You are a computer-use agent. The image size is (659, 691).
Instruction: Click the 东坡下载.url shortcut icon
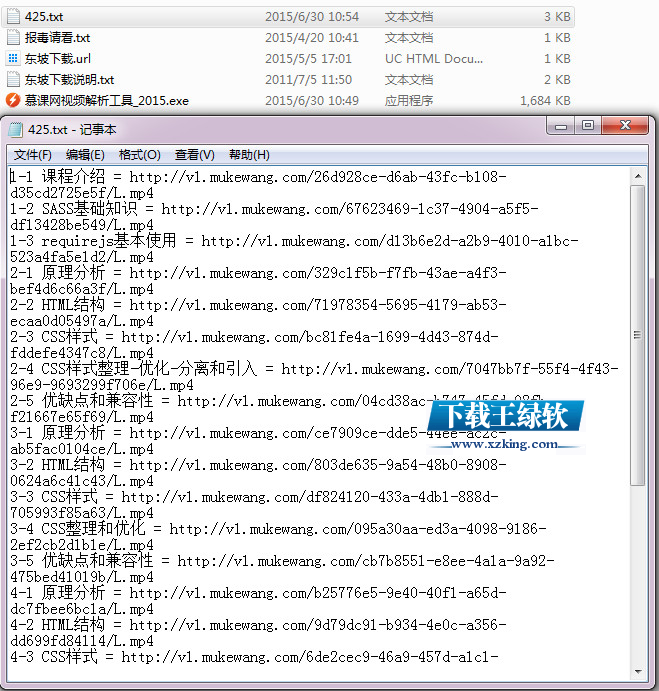(13, 59)
